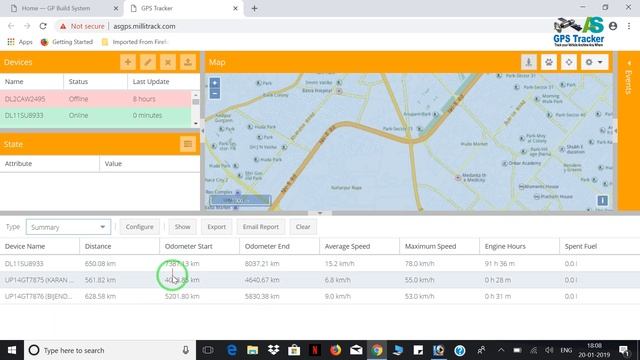The height and width of the screenshot is (360, 640).
Task: Open the Imported From Firefox bookmark folder
Action: 135,42
